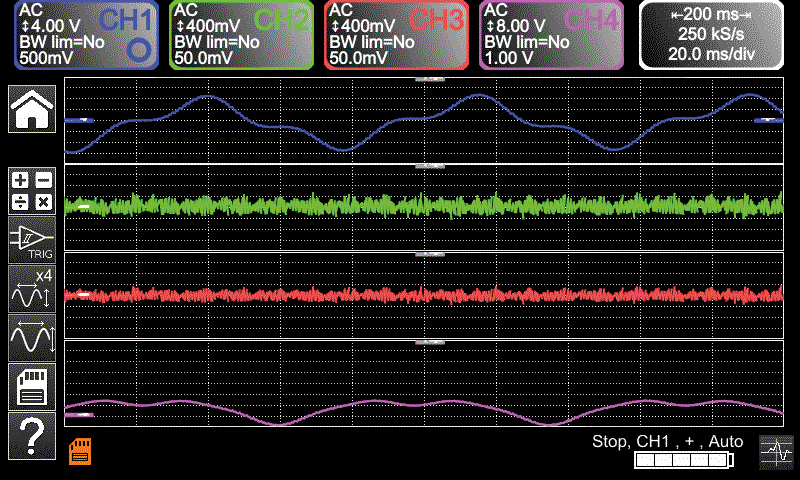
Task: Click the waveform icon in the bottom-right corner
Action: (775, 453)
